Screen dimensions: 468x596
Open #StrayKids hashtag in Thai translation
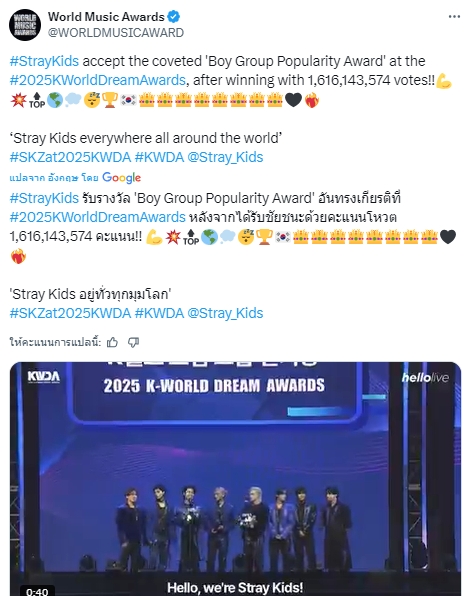point(44,198)
